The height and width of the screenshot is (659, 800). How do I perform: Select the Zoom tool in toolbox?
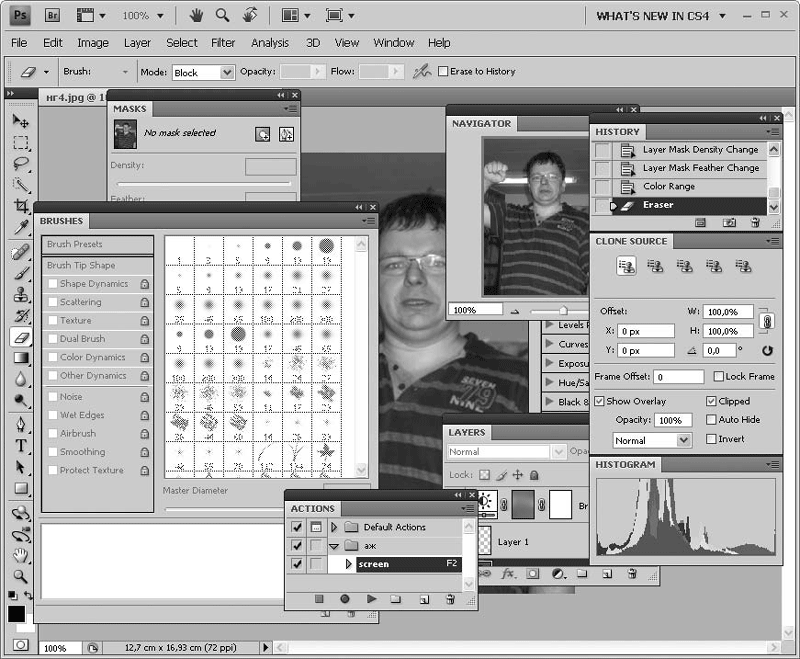point(21,576)
